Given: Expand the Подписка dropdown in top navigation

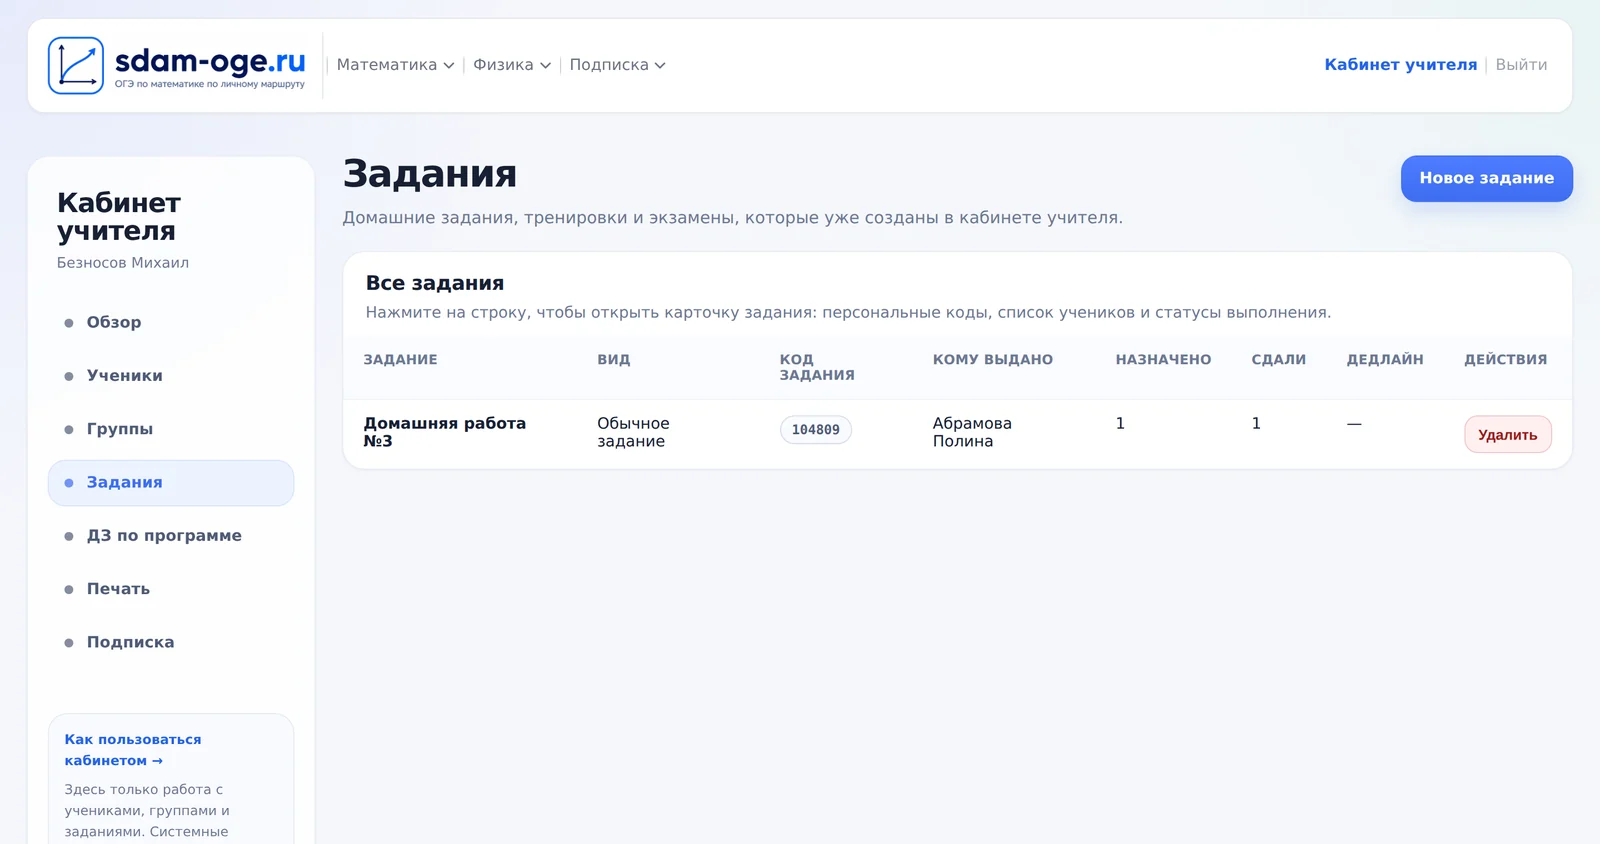Looking at the screenshot, I should pyautogui.click(x=617, y=65).
